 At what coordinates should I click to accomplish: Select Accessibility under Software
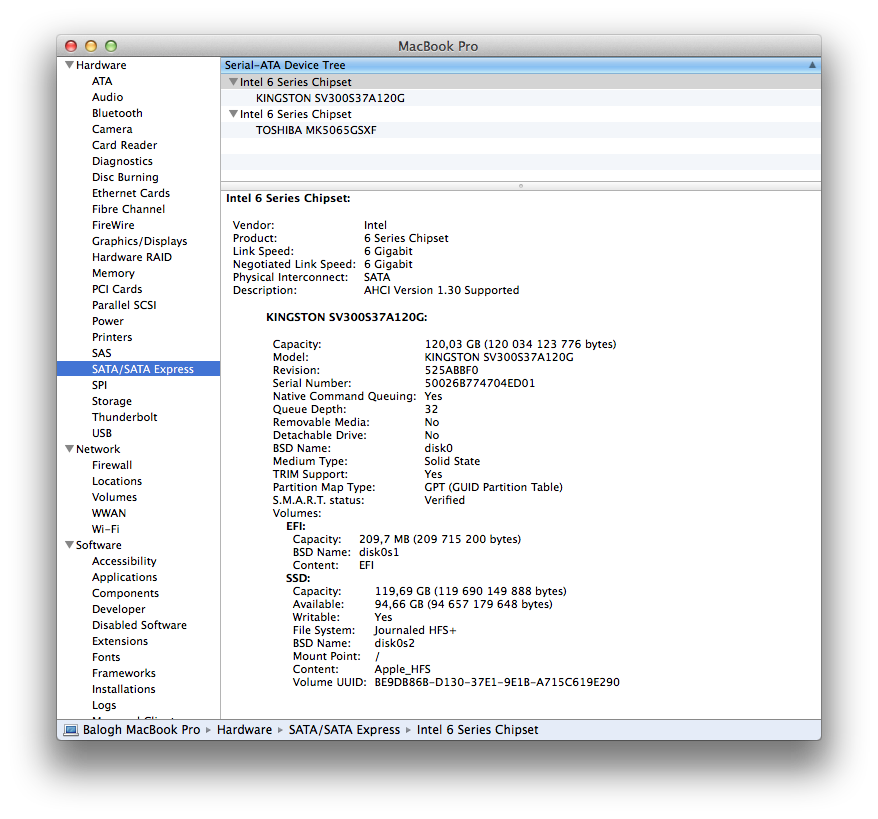click(124, 561)
